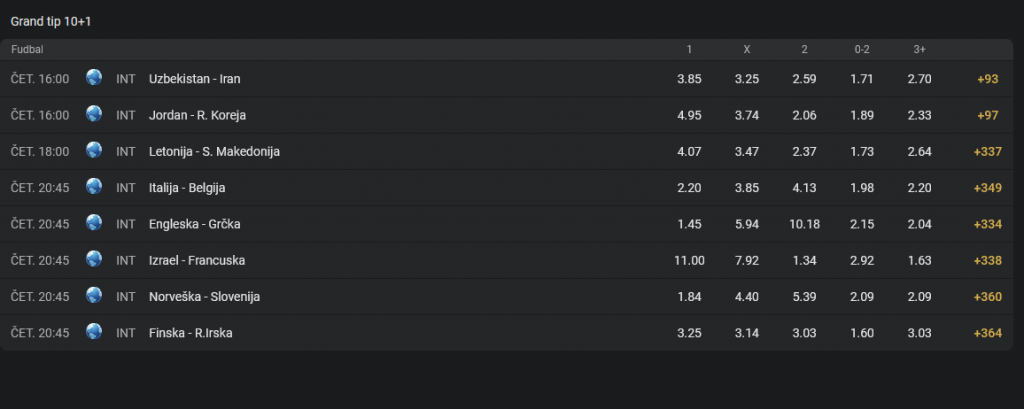Image resolution: width=1024 pixels, height=409 pixels.
Task: Click globe icon for Engleska - Grčka
Action: (x=94, y=223)
